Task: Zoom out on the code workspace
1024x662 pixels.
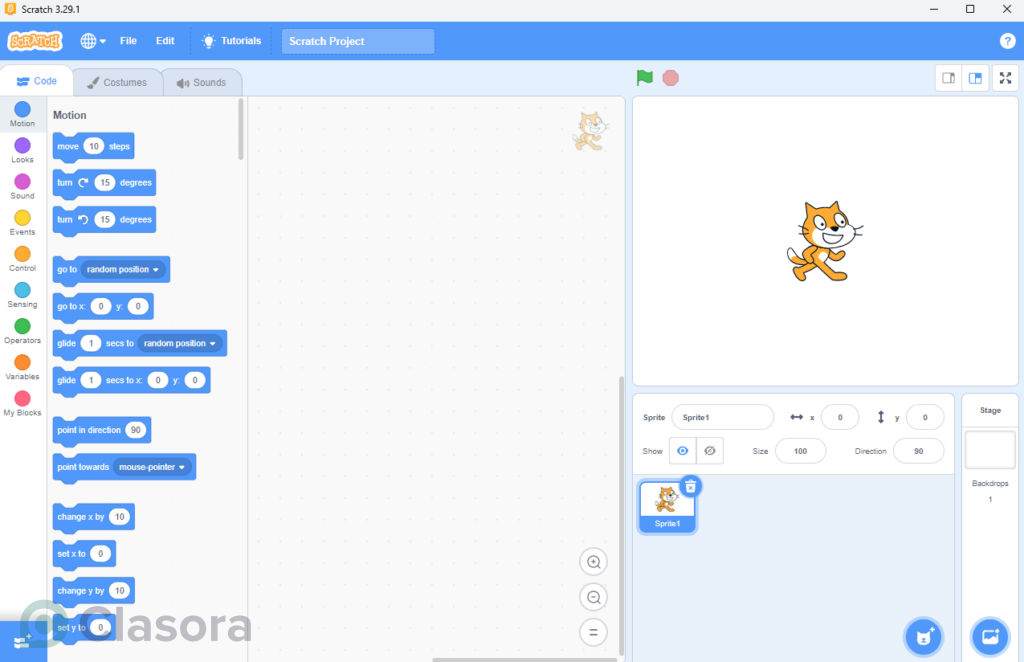Action: click(x=593, y=597)
